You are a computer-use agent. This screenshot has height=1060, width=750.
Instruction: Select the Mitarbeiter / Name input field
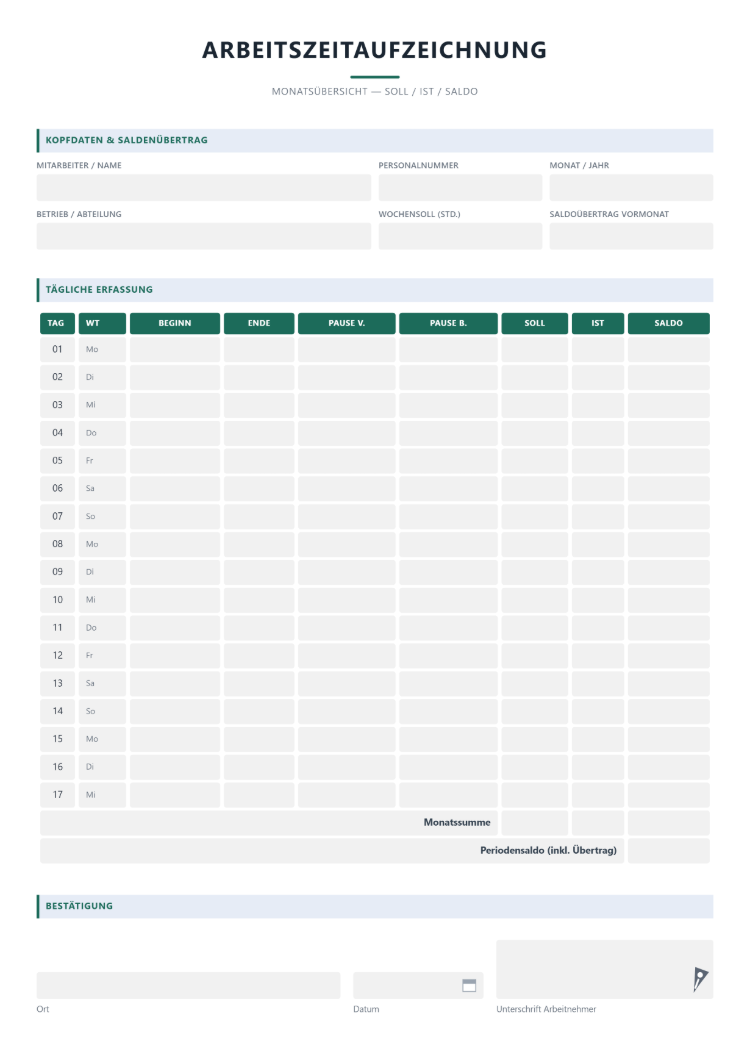pyautogui.click(x=204, y=187)
